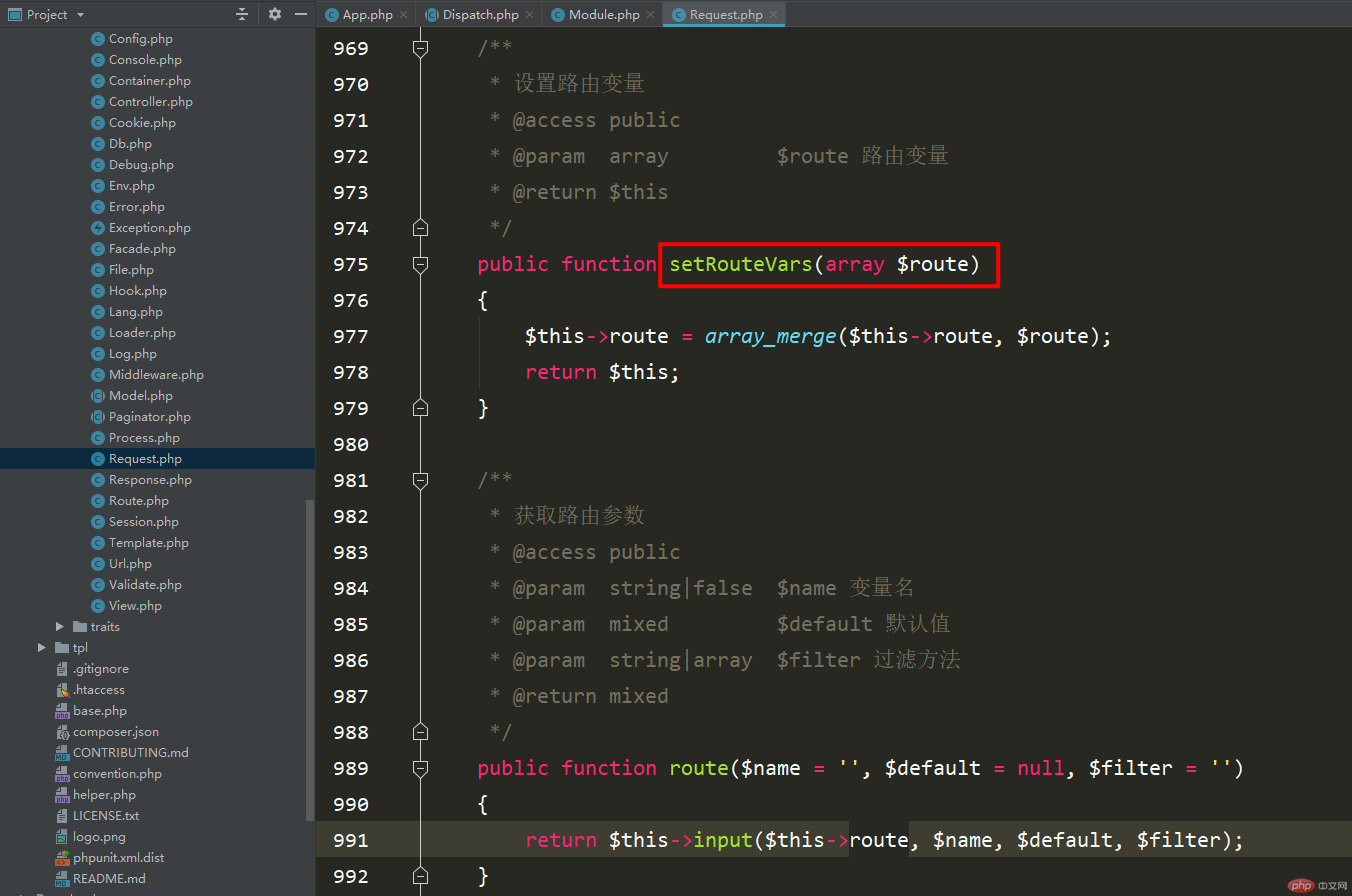Click the helper.php file icon
Image resolution: width=1352 pixels, height=896 pixels.
[x=62, y=794]
